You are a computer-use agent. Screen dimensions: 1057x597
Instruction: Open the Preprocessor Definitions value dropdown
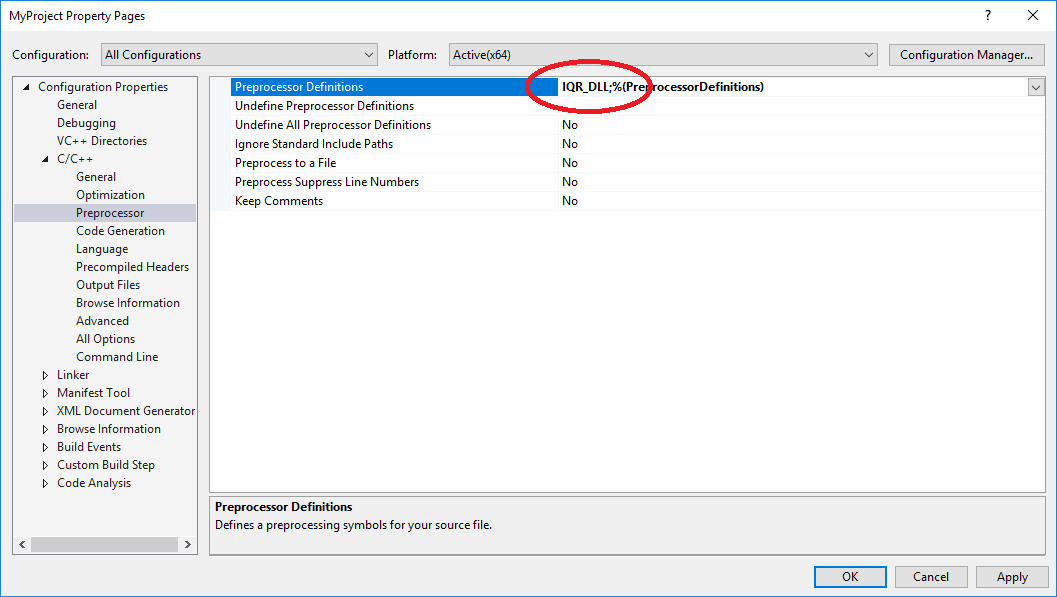click(1036, 87)
